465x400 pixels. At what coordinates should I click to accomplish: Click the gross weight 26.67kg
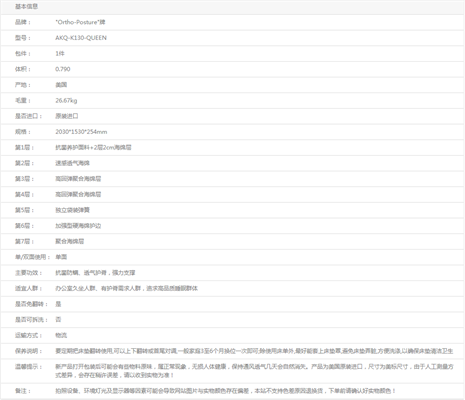[66, 101]
